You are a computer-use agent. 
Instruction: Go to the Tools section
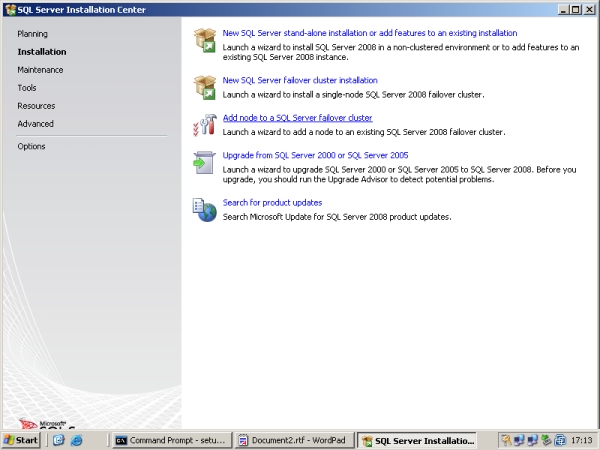coord(27,88)
